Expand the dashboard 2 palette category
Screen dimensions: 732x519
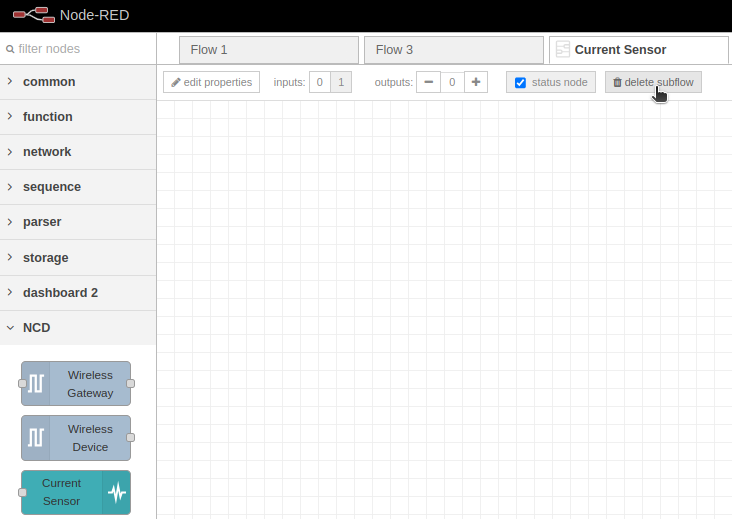(x=78, y=293)
